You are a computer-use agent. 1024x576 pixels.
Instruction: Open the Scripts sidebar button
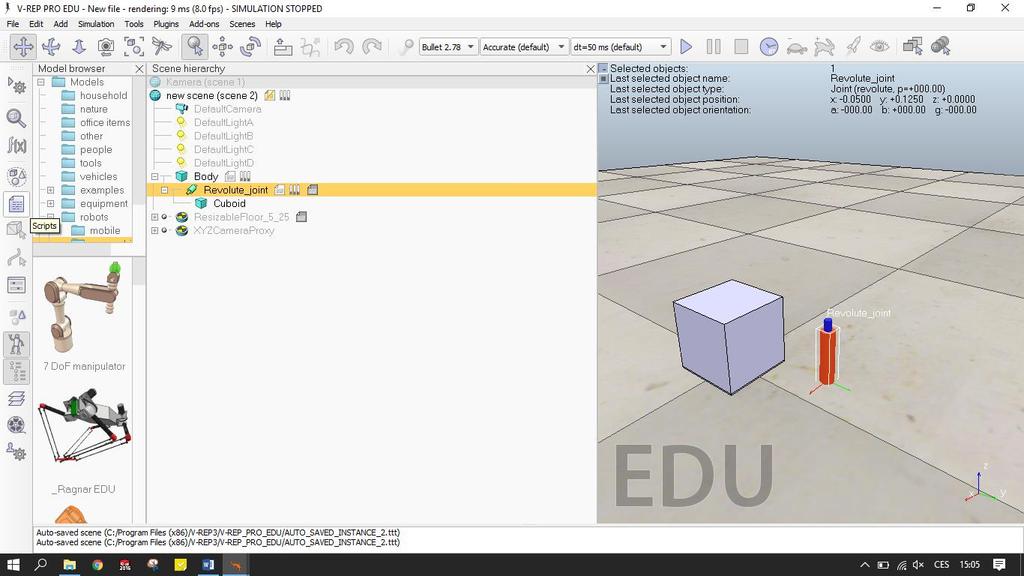(16, 204)
